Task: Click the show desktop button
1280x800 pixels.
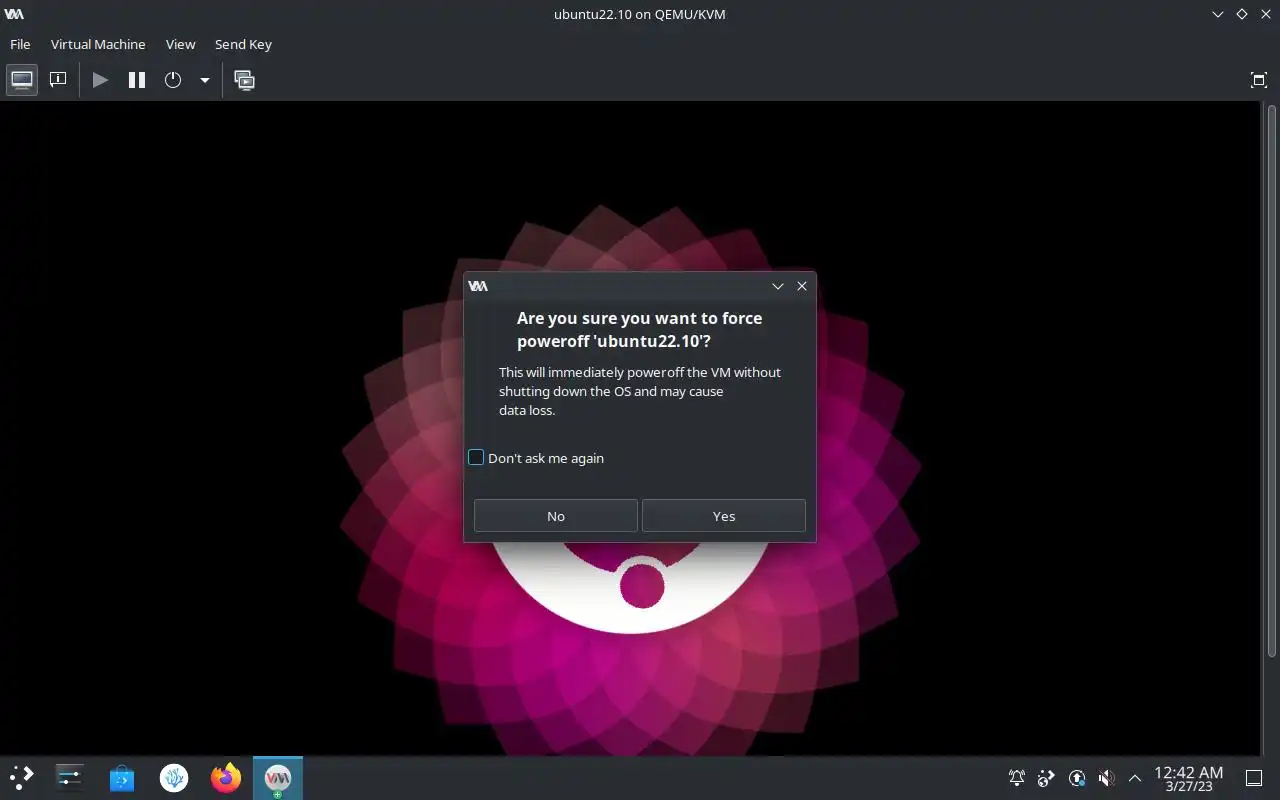Action: coord(1254,777)
